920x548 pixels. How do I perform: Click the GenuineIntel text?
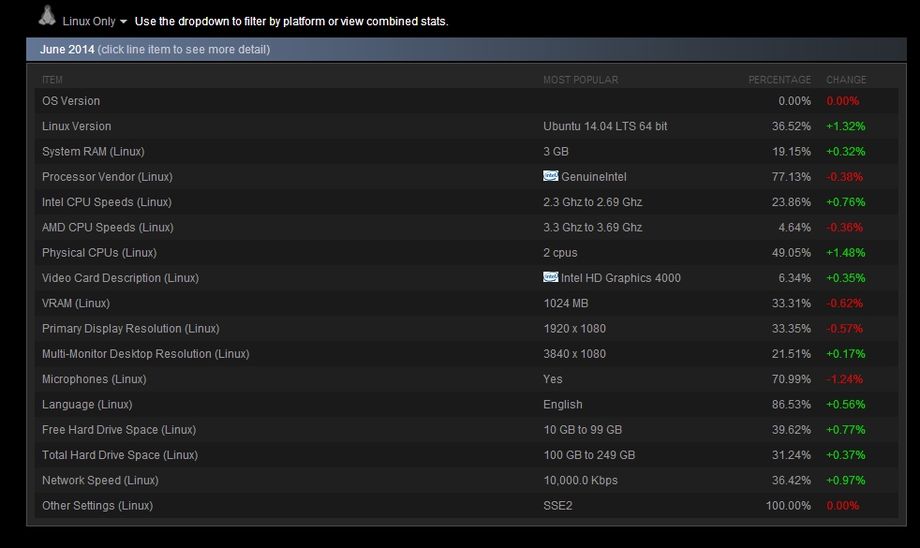593,177
